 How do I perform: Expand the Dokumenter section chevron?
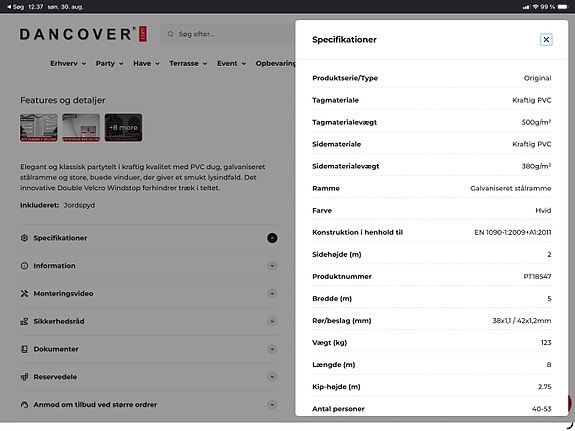tap(272, 349)
